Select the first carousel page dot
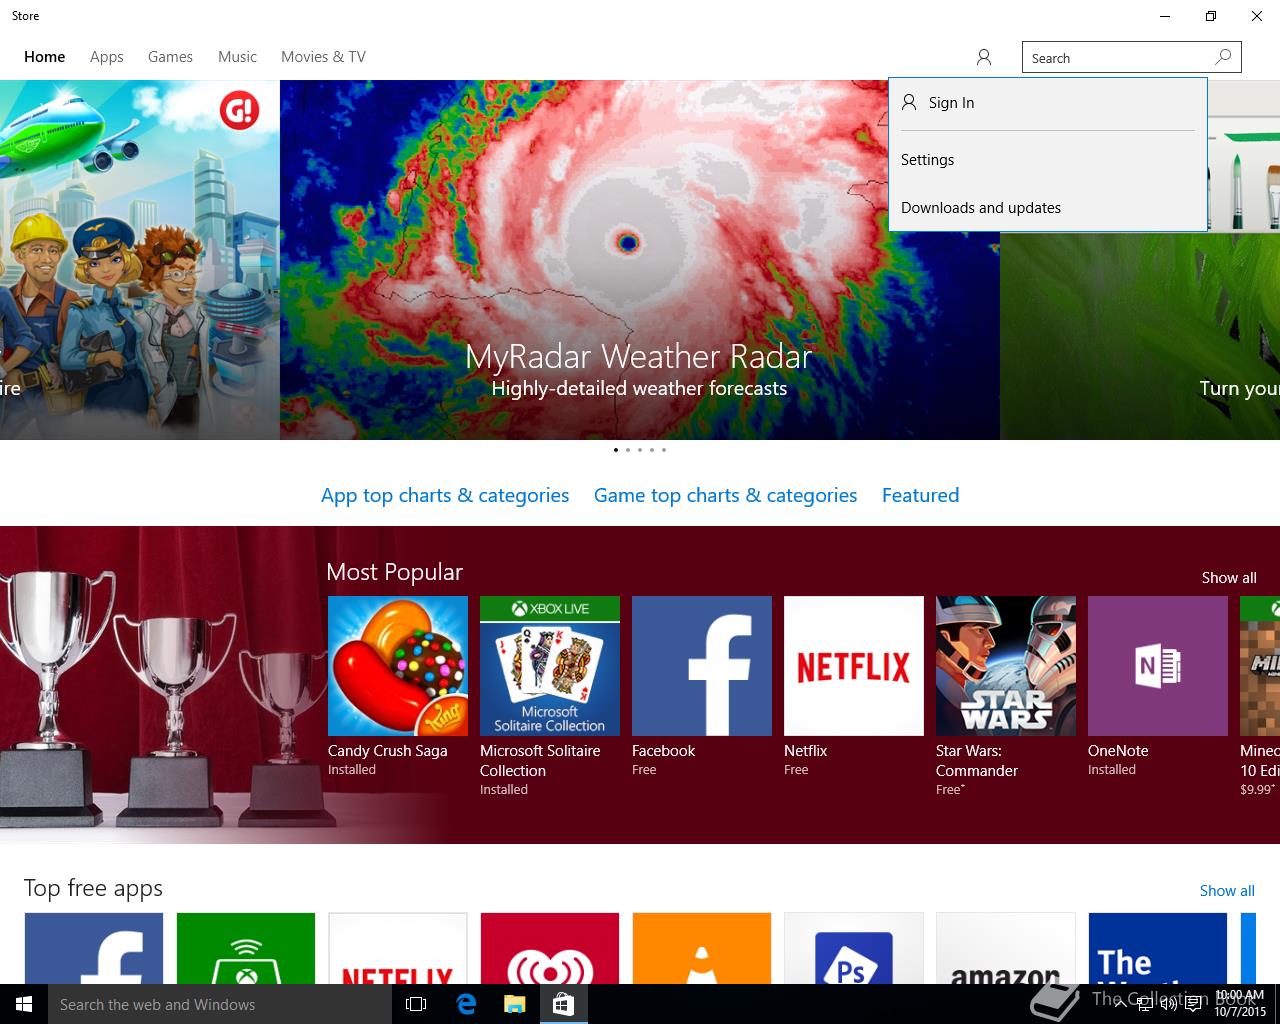This screenshot has width=1280, height=1024. pyautogui.click(x=616, y=450)
